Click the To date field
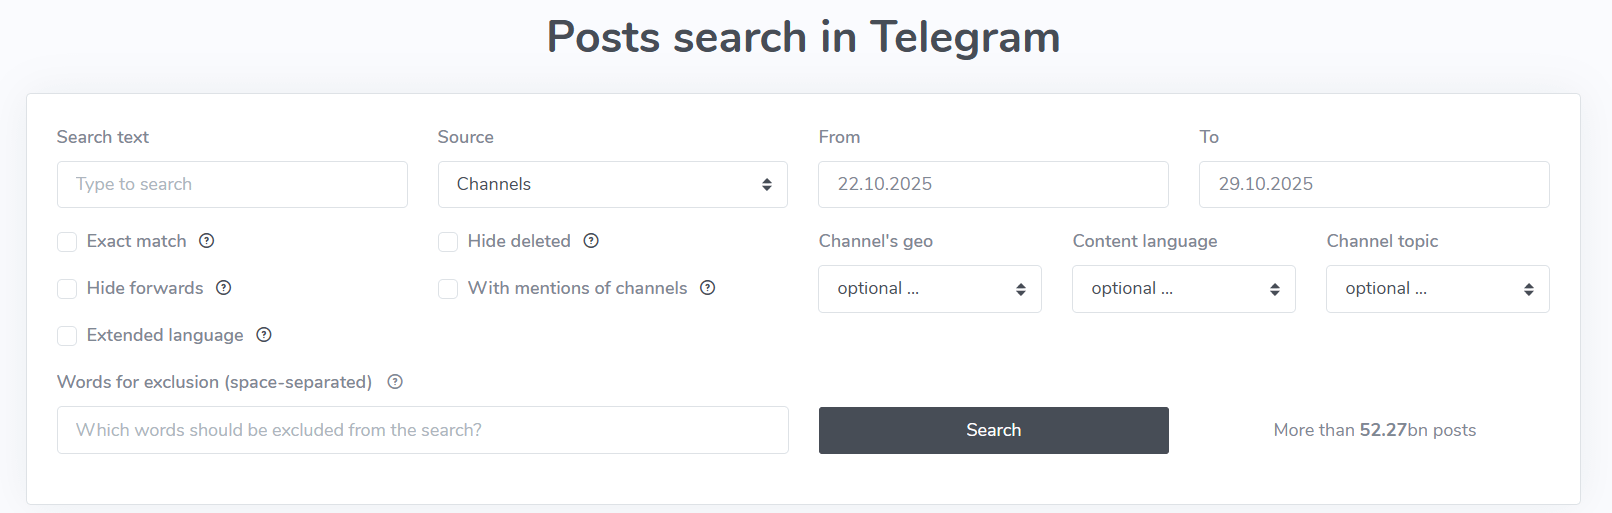Screen dimensions: 1612x513 point(1374,184)
